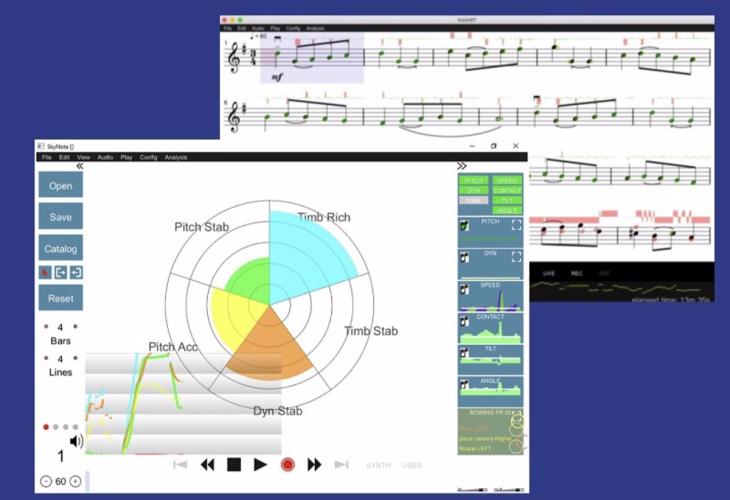Click the speaker volume icon
The width and height of the screenshot is (730, 500).
tap(76, 440)
